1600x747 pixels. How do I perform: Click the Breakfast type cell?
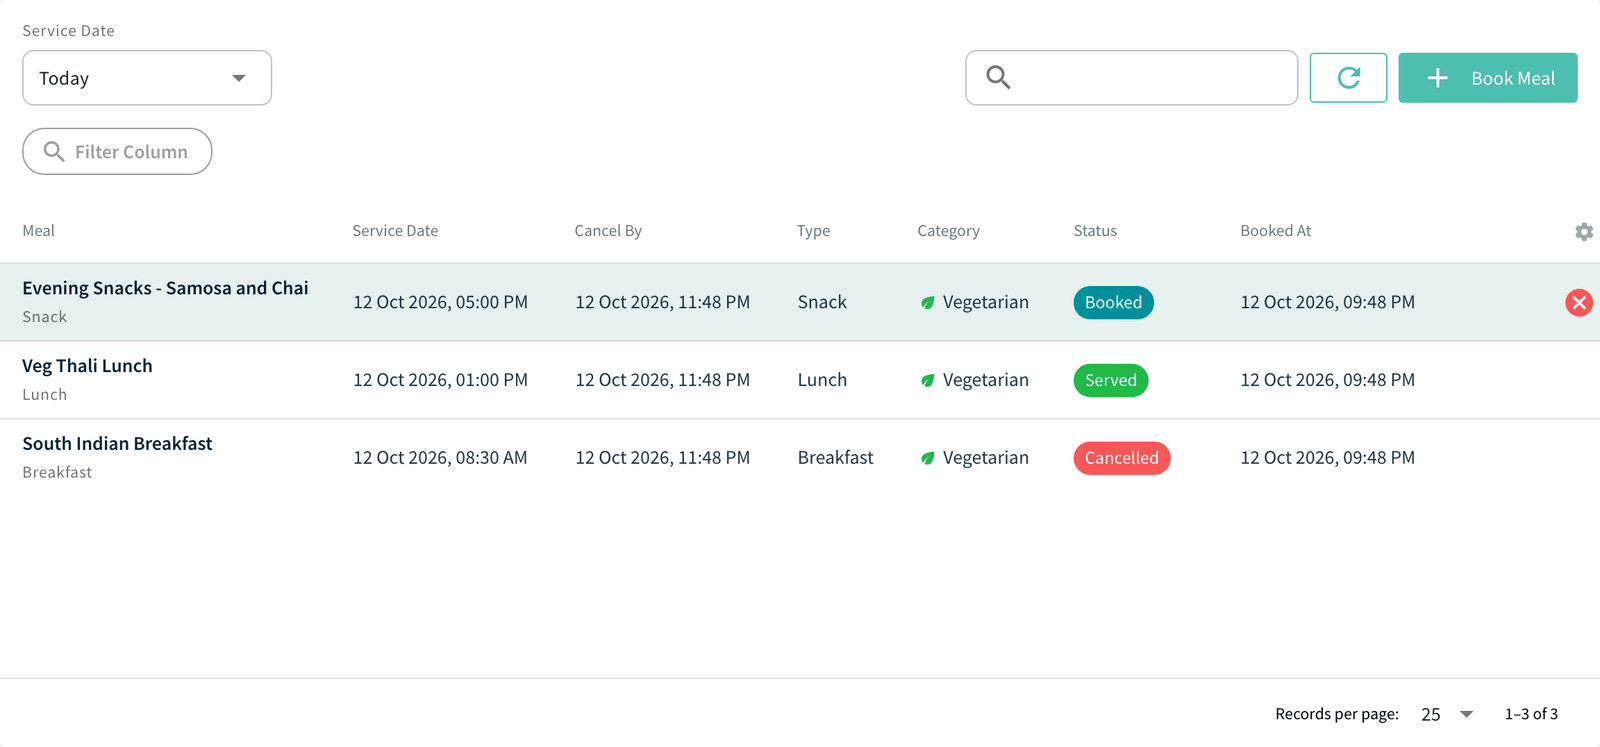pos(835,458)
